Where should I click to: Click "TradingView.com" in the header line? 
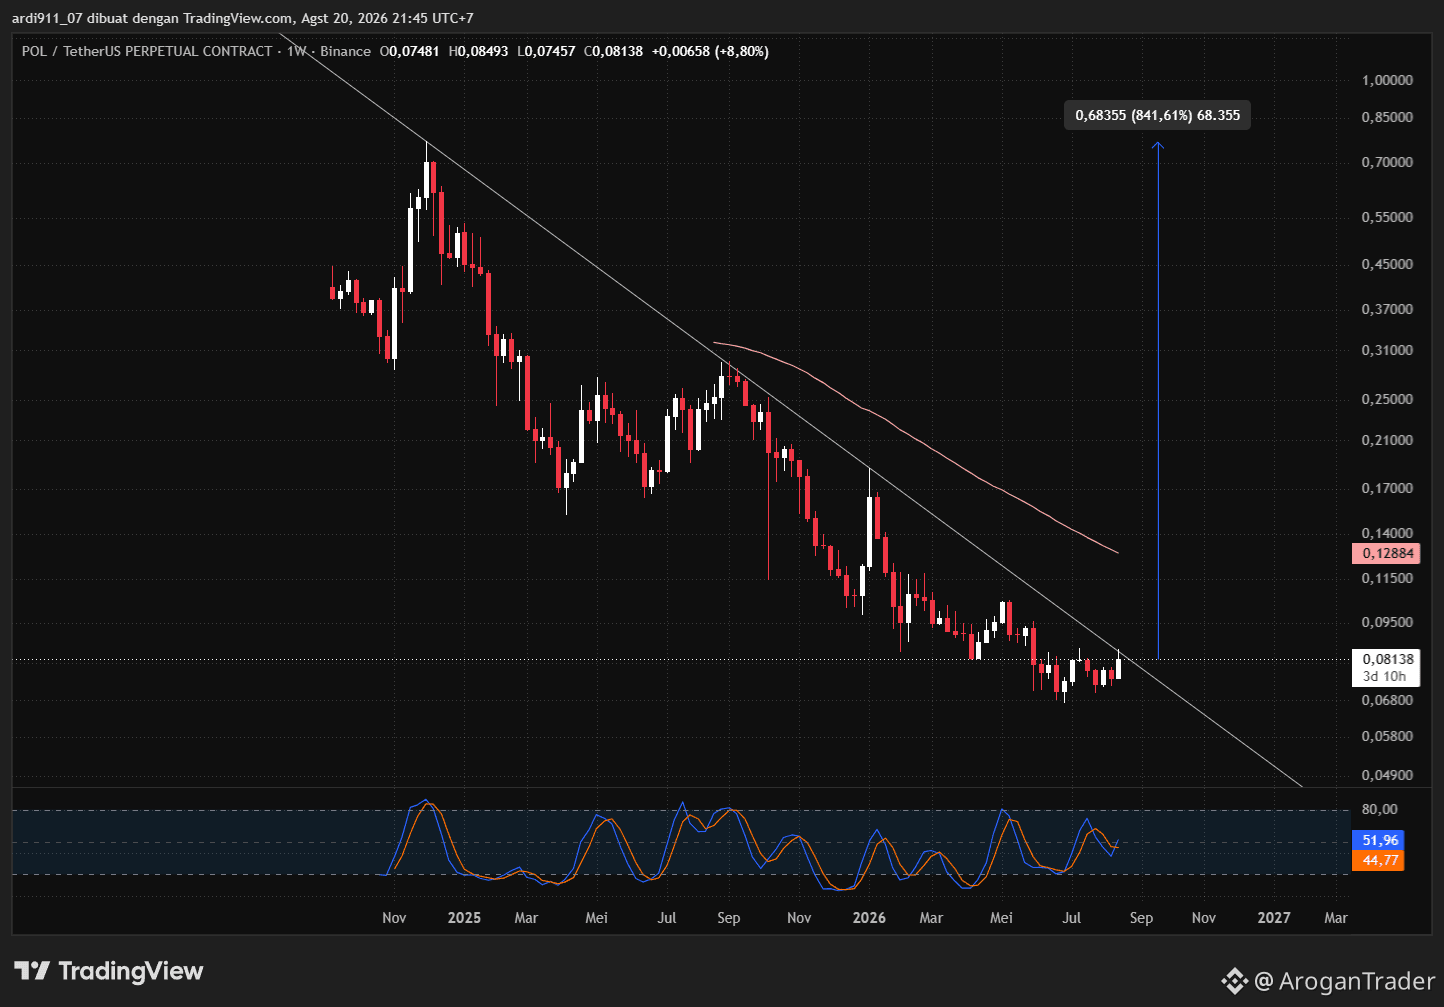coord(238,18)
